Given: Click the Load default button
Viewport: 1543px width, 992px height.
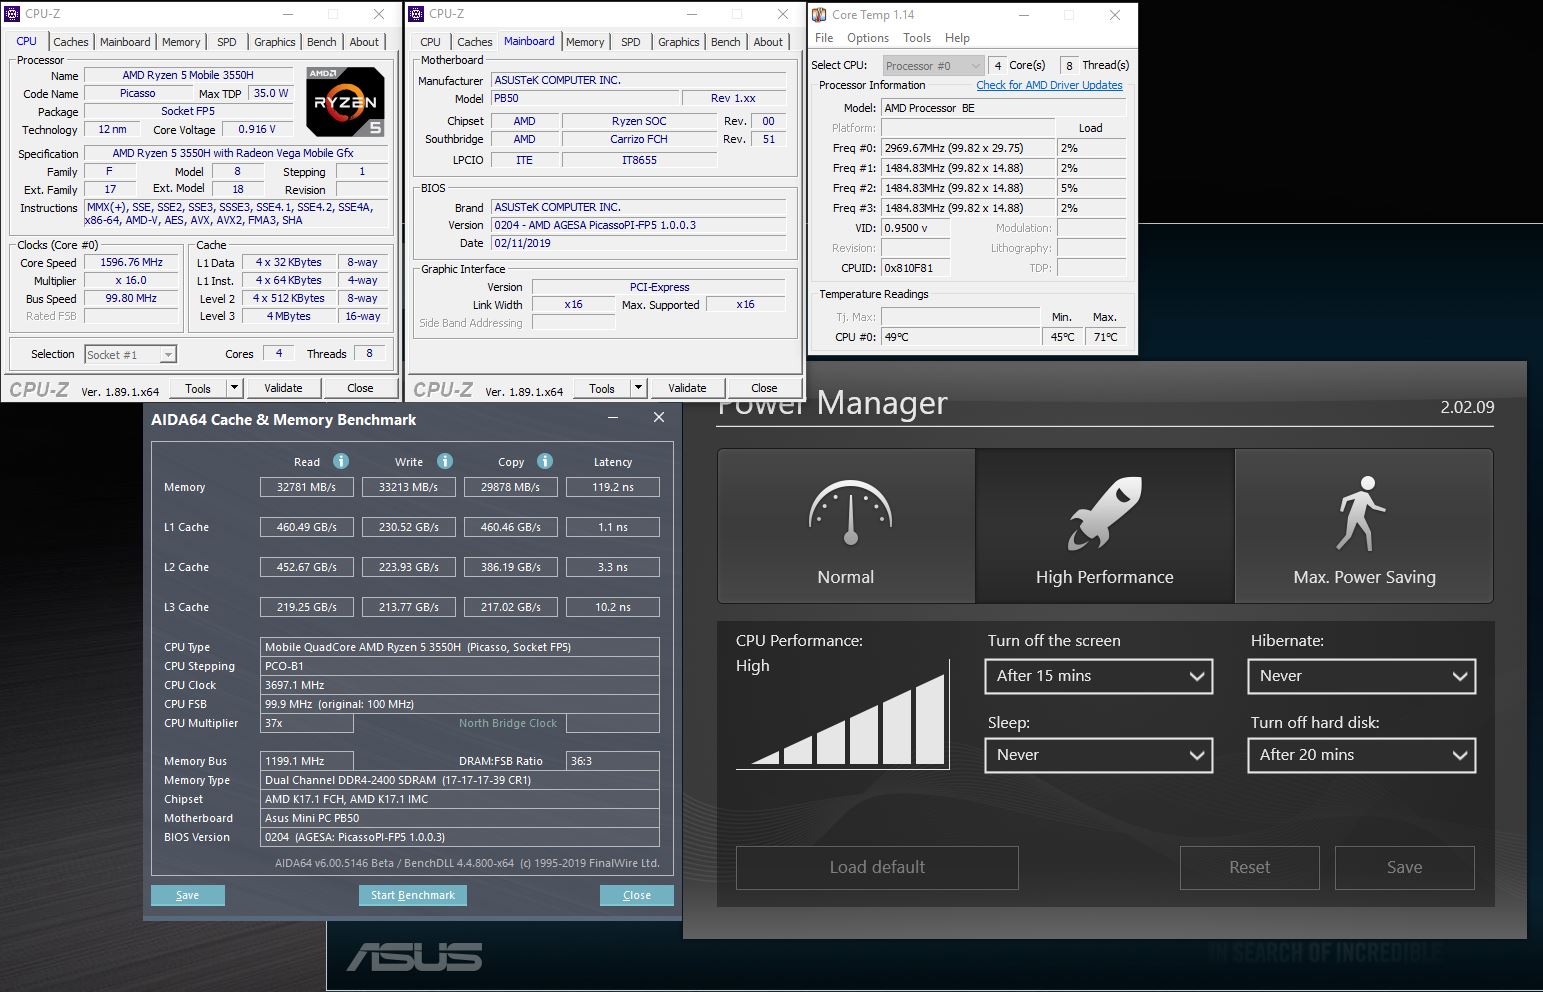Looking at the screenshot, I should coord(877,867).
